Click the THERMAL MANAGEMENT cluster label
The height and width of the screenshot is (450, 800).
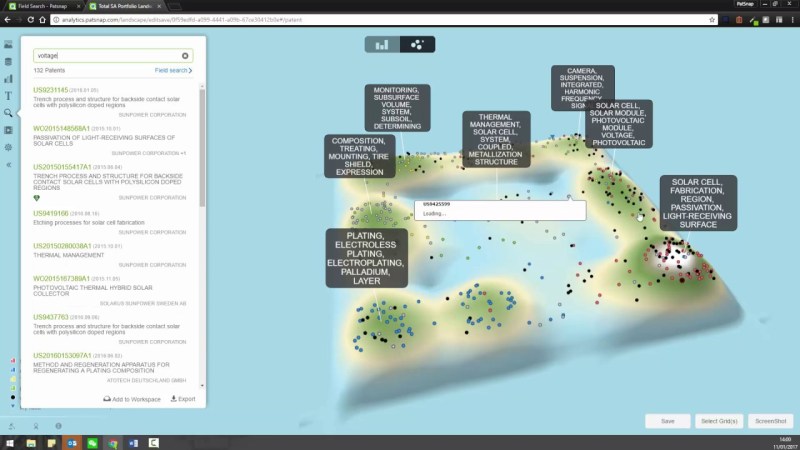[x=496, y=139]
